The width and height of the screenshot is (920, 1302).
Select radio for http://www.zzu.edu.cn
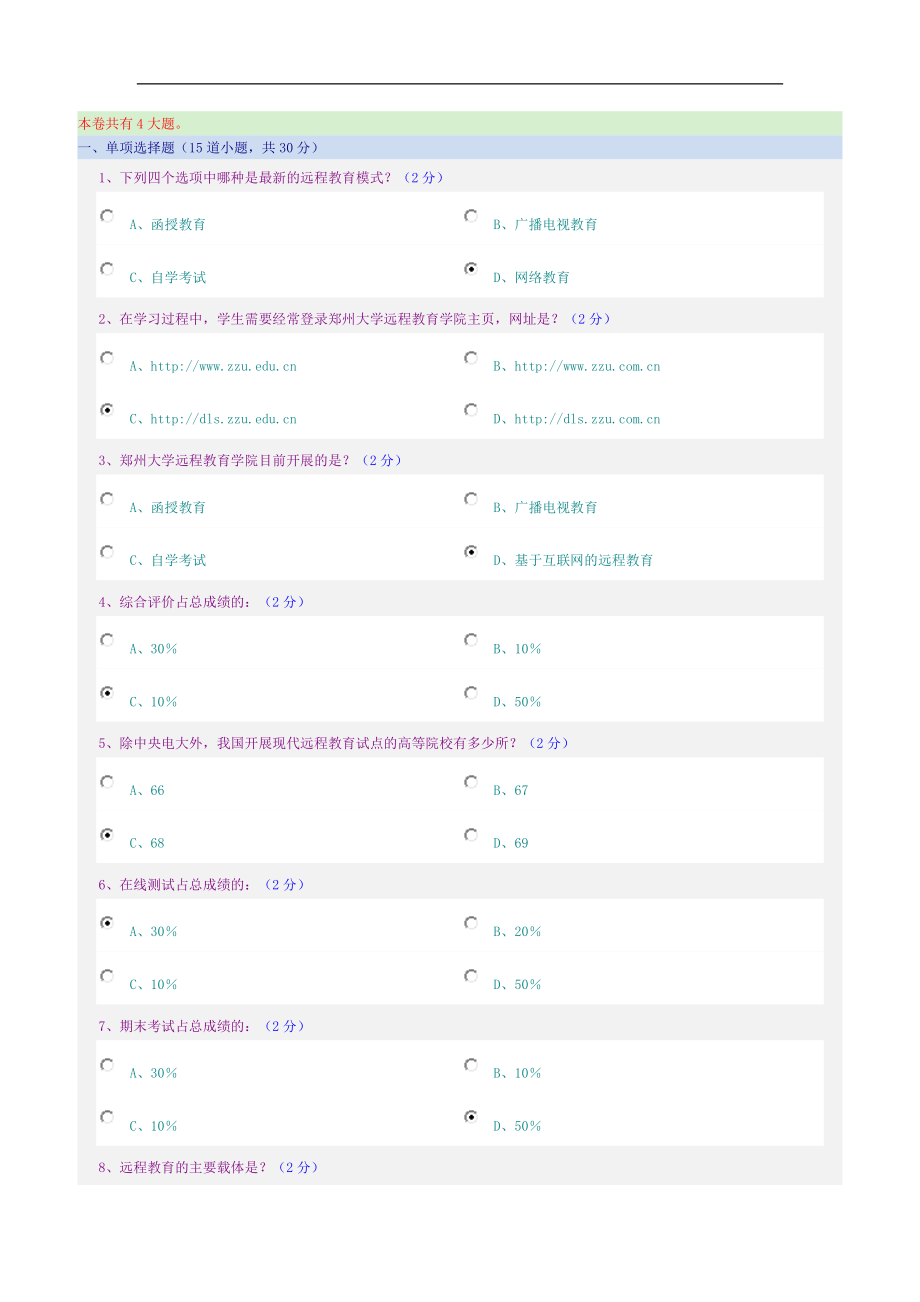coord(107,358)
